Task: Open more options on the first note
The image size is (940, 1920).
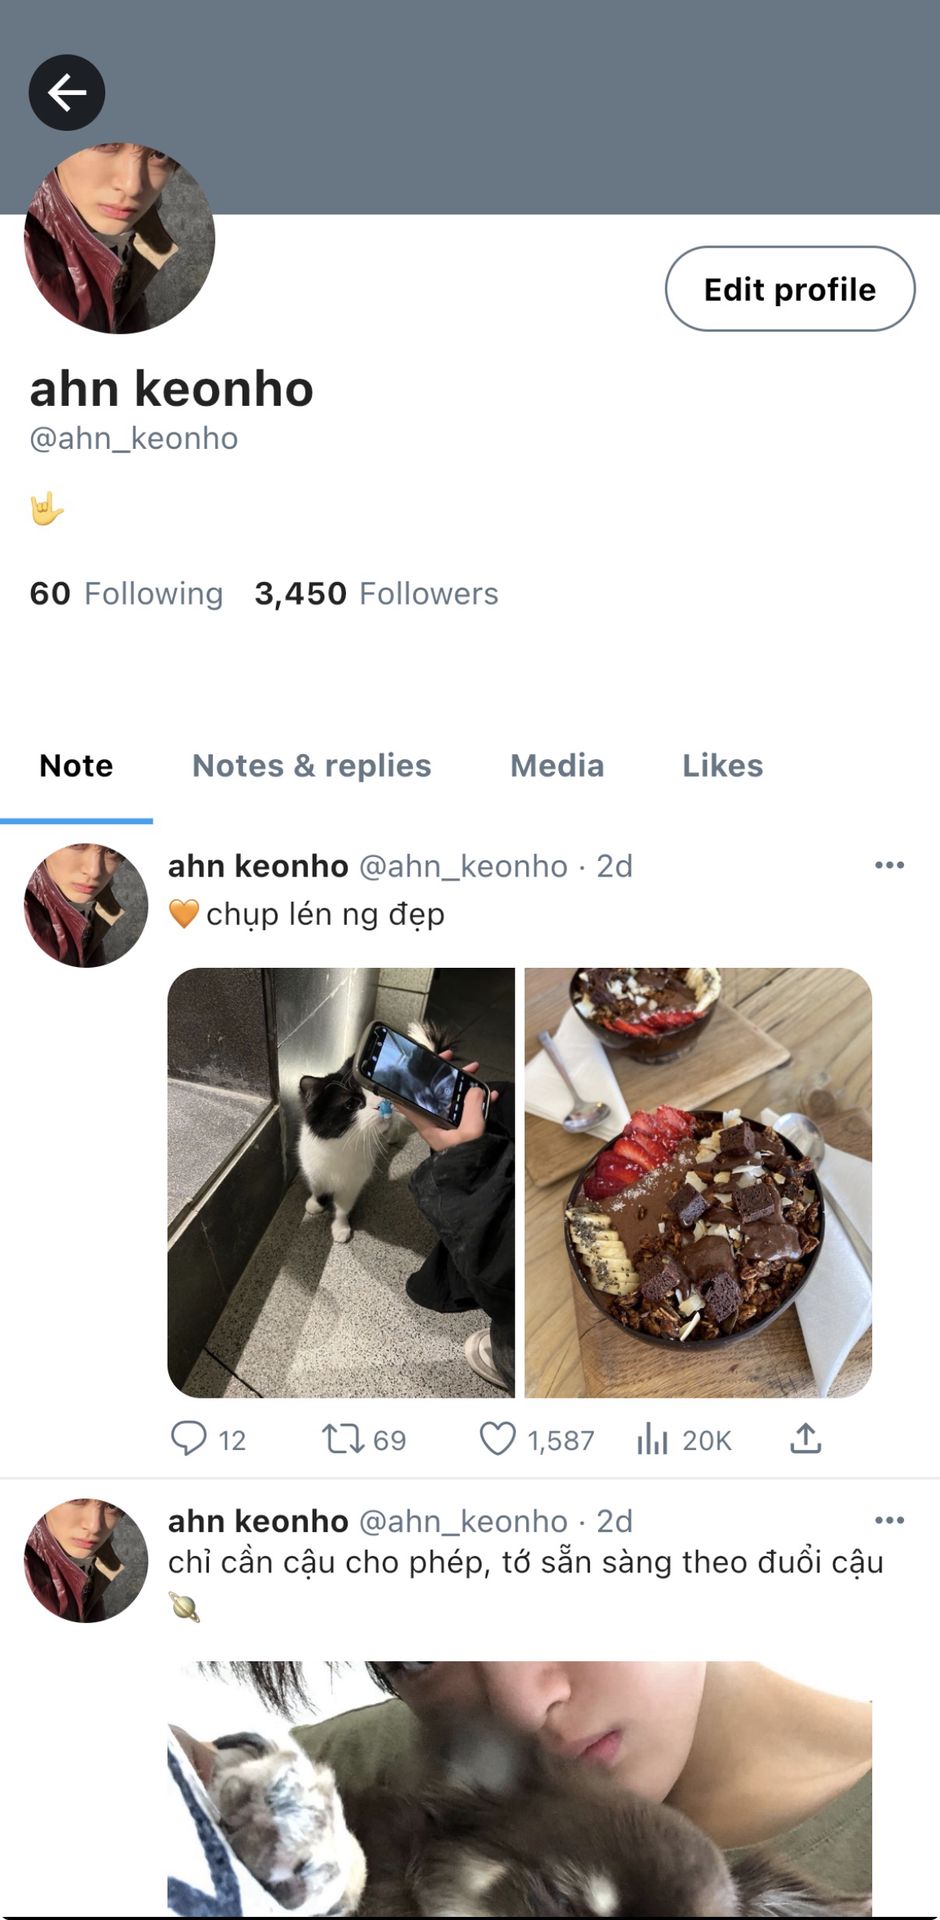Action: click(889, 865)
